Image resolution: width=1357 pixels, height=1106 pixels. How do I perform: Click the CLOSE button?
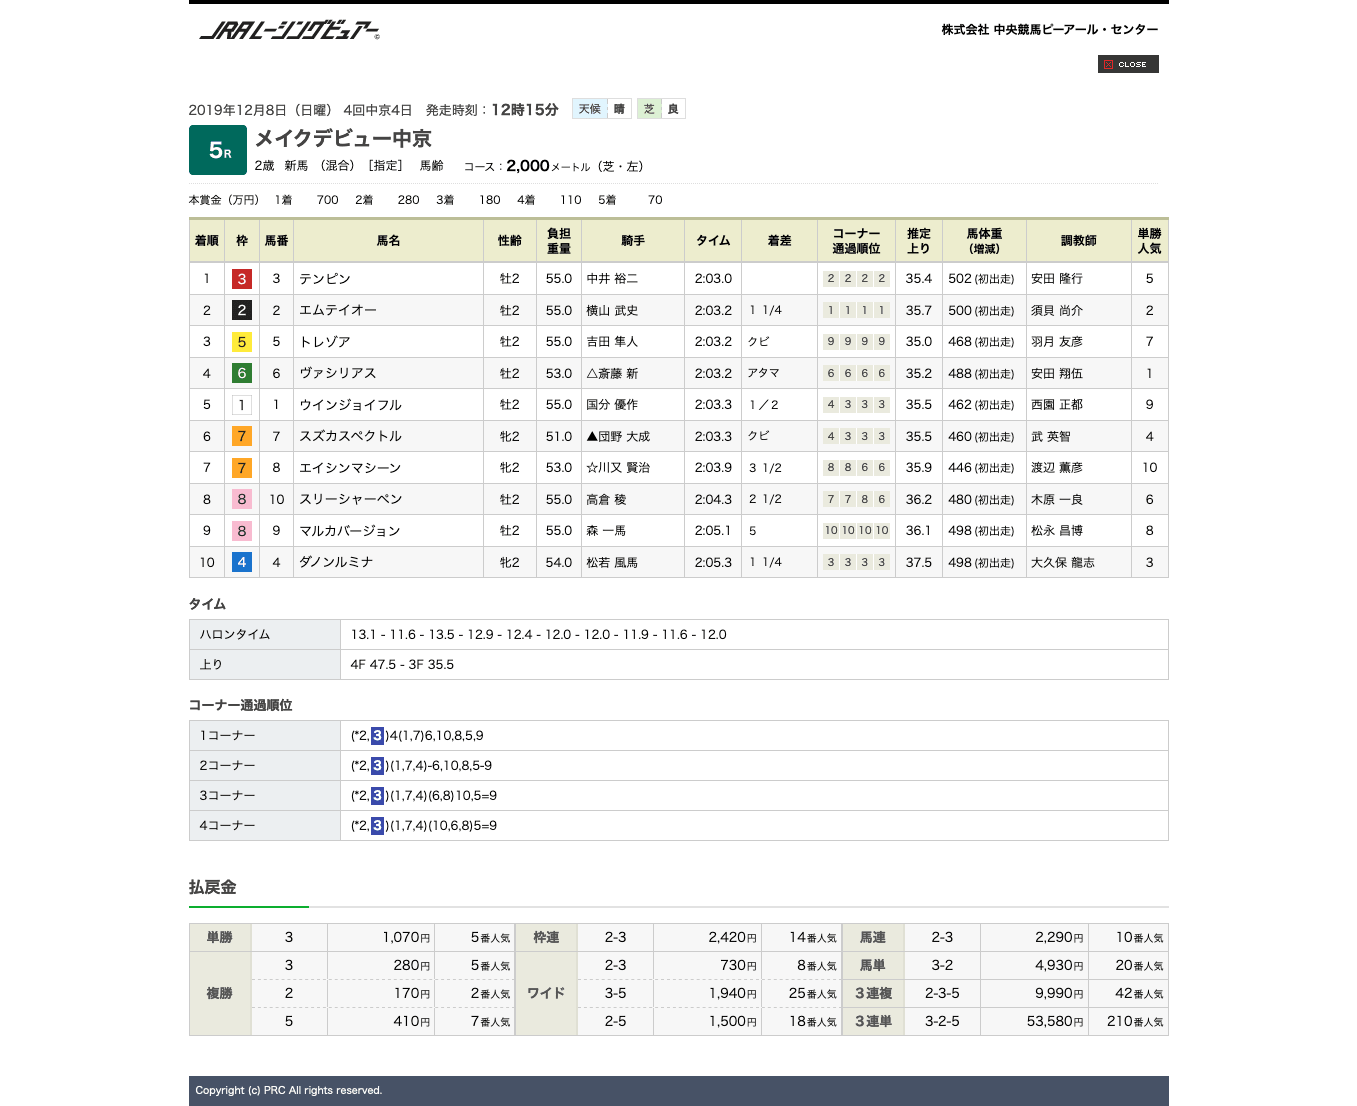coord(1128,64)
